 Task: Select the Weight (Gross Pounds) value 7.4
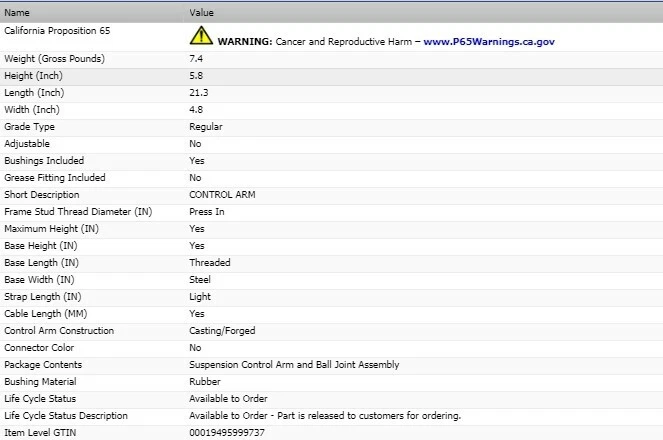coord(197,59)
